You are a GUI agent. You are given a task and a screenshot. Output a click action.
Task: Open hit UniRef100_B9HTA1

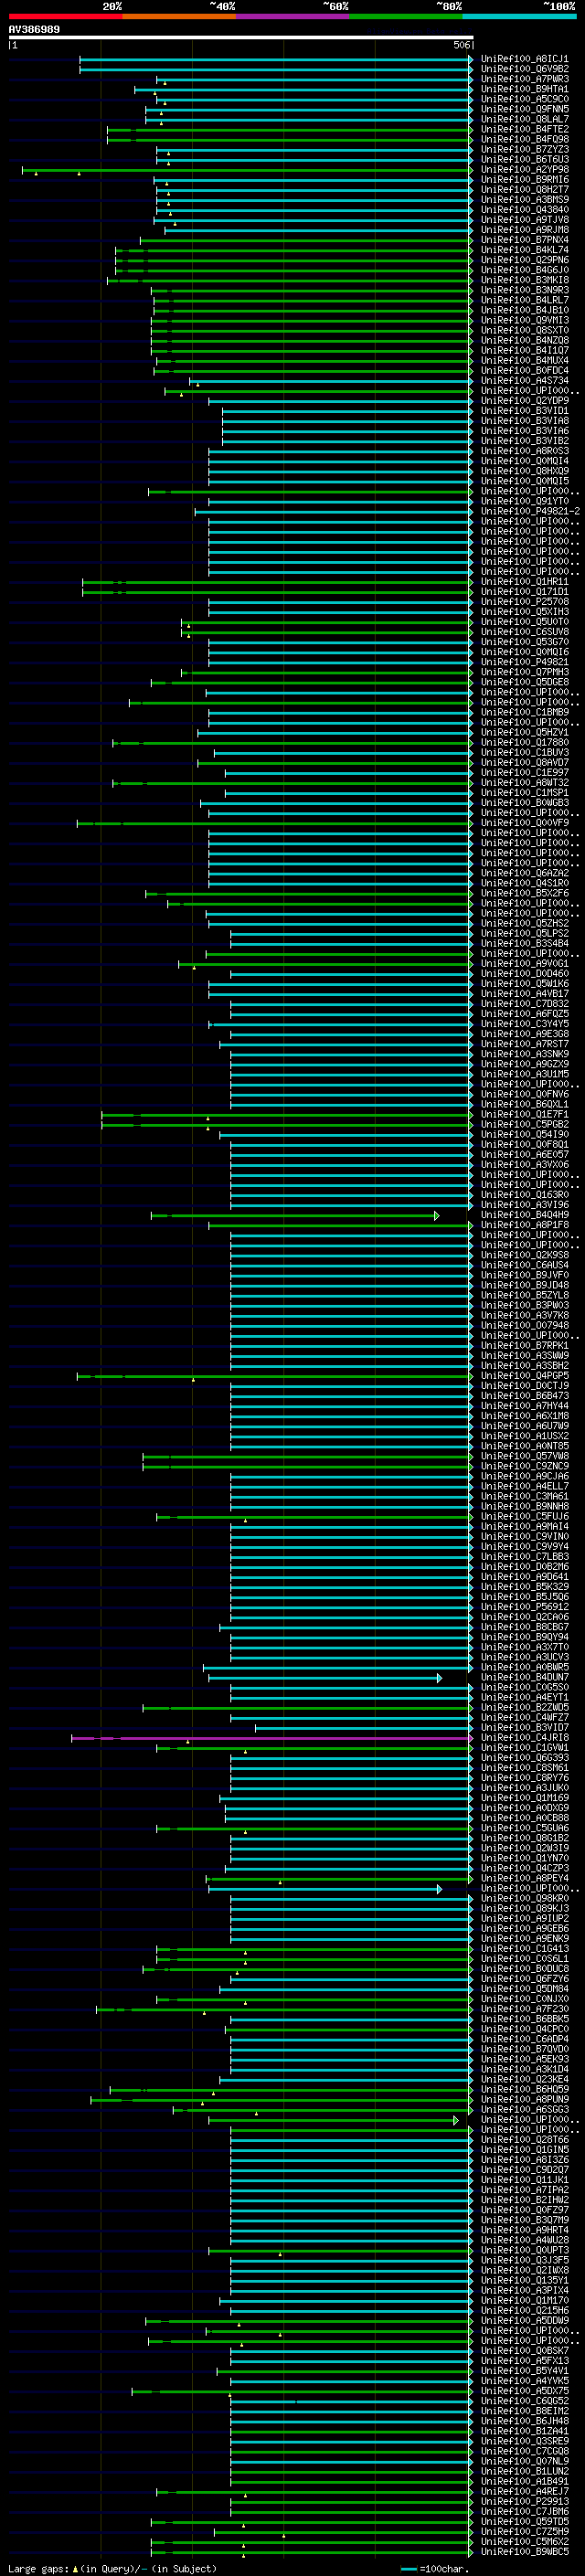[525, 89]
